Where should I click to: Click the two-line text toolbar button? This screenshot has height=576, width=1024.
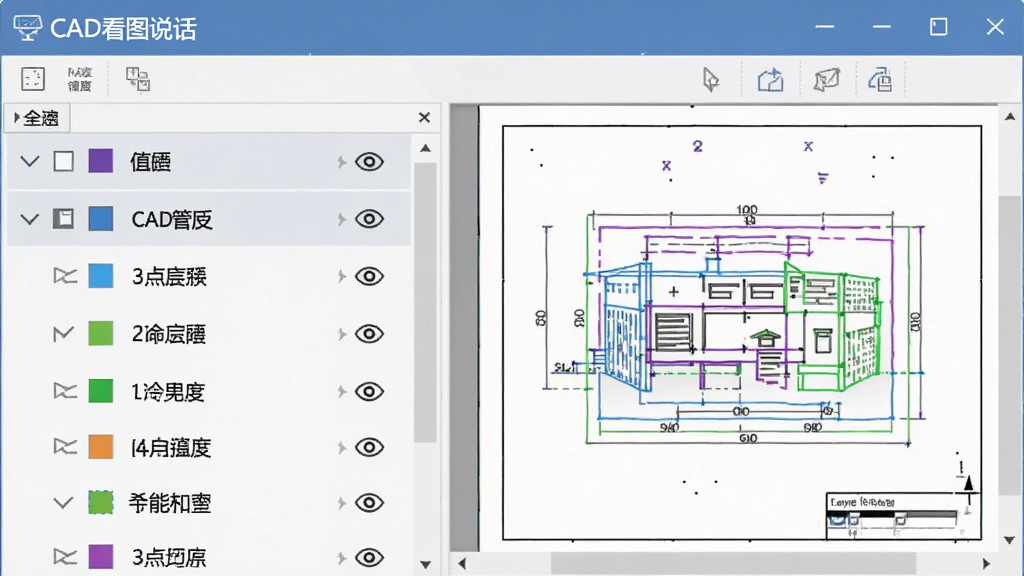pos(80,79)
